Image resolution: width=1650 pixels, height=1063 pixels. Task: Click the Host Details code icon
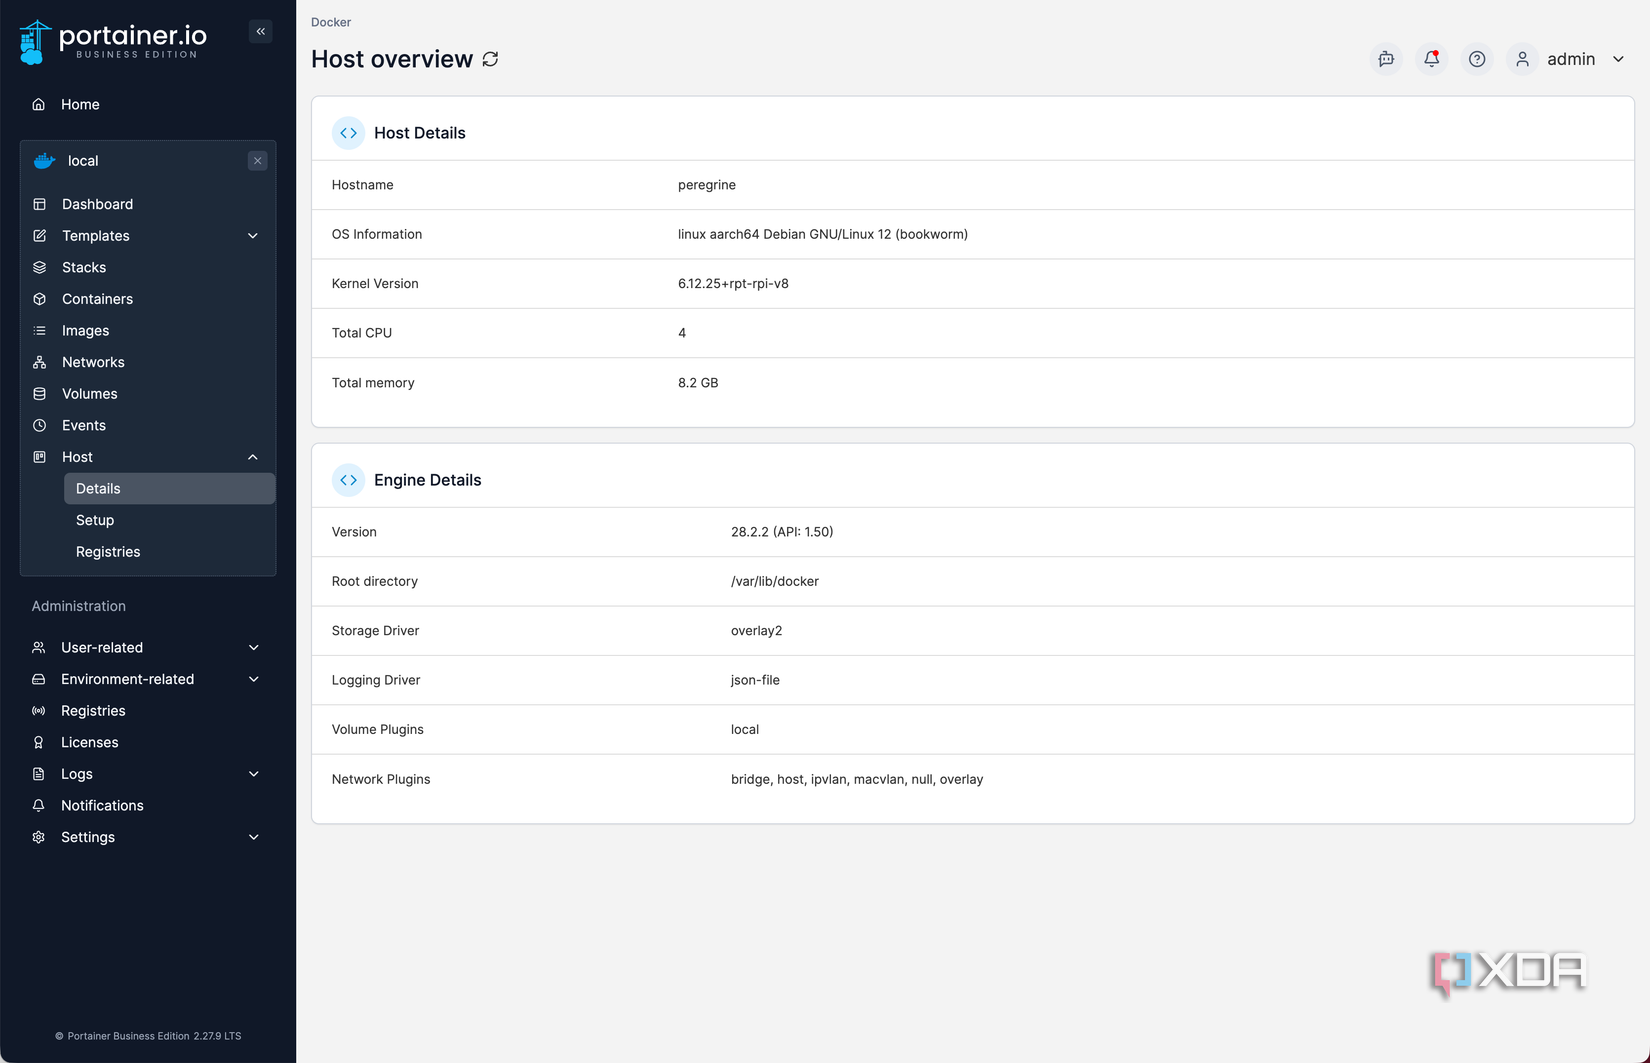tap(348, 133)
